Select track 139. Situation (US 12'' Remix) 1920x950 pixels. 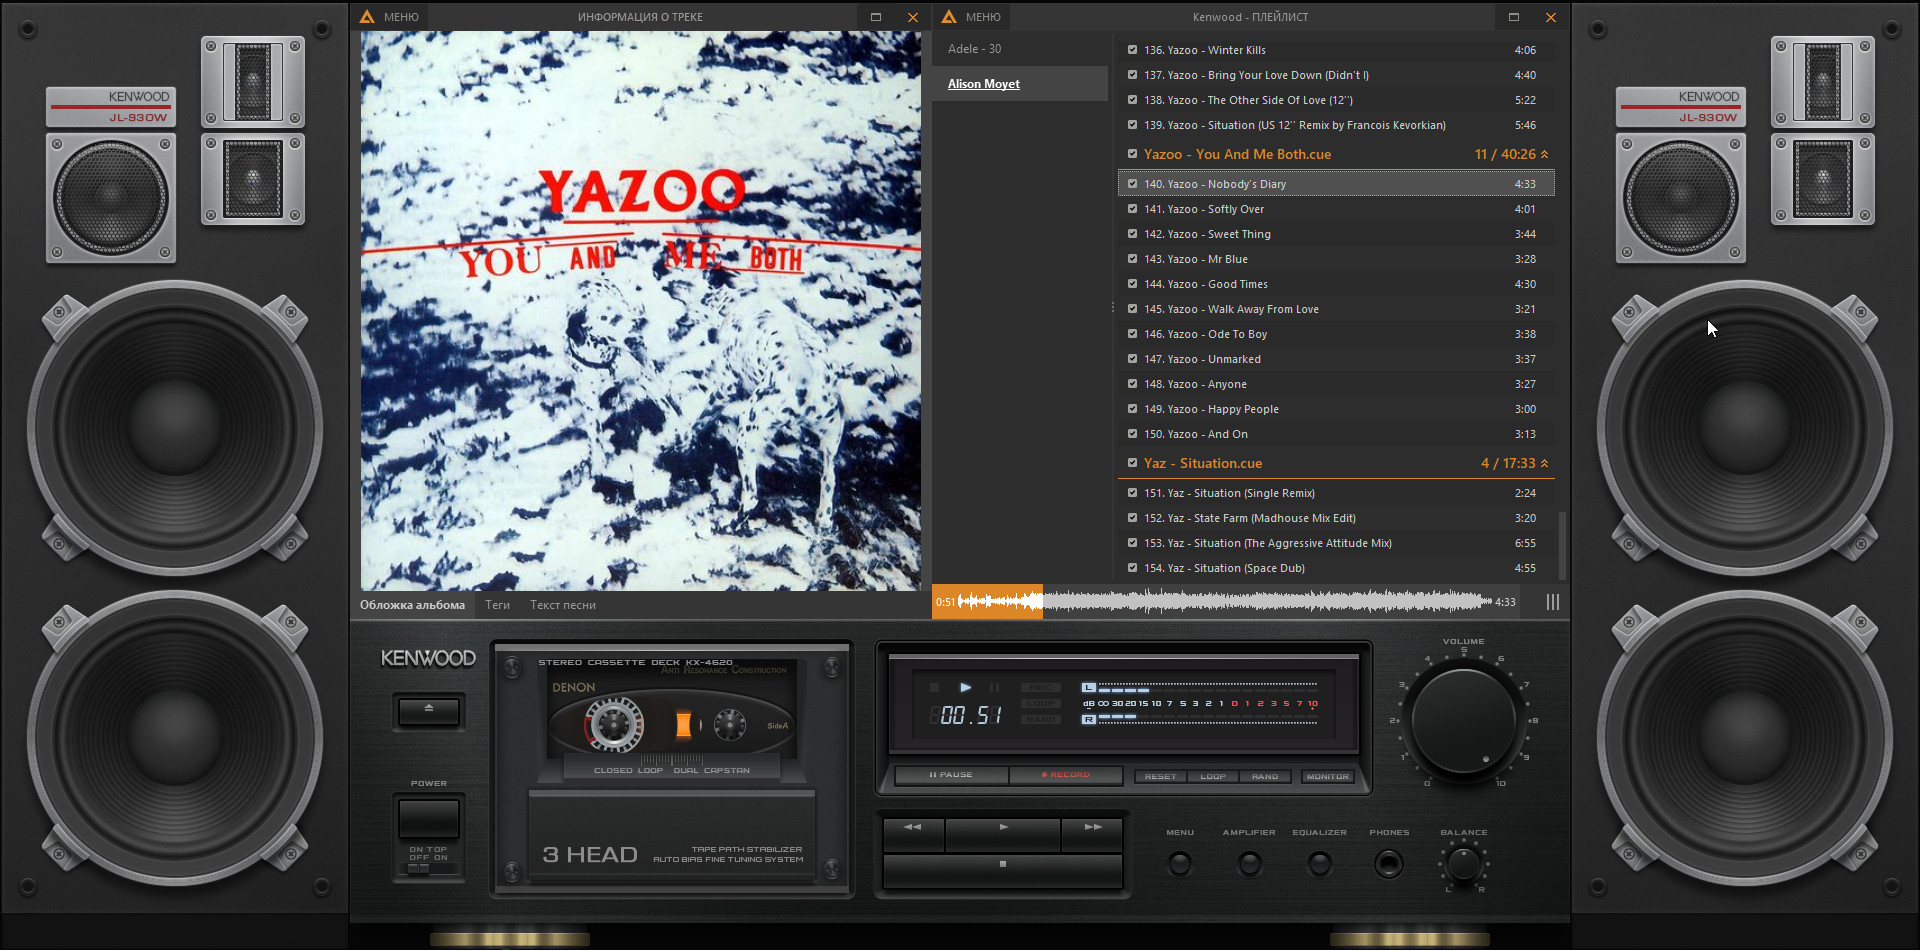pos(1336,125)
